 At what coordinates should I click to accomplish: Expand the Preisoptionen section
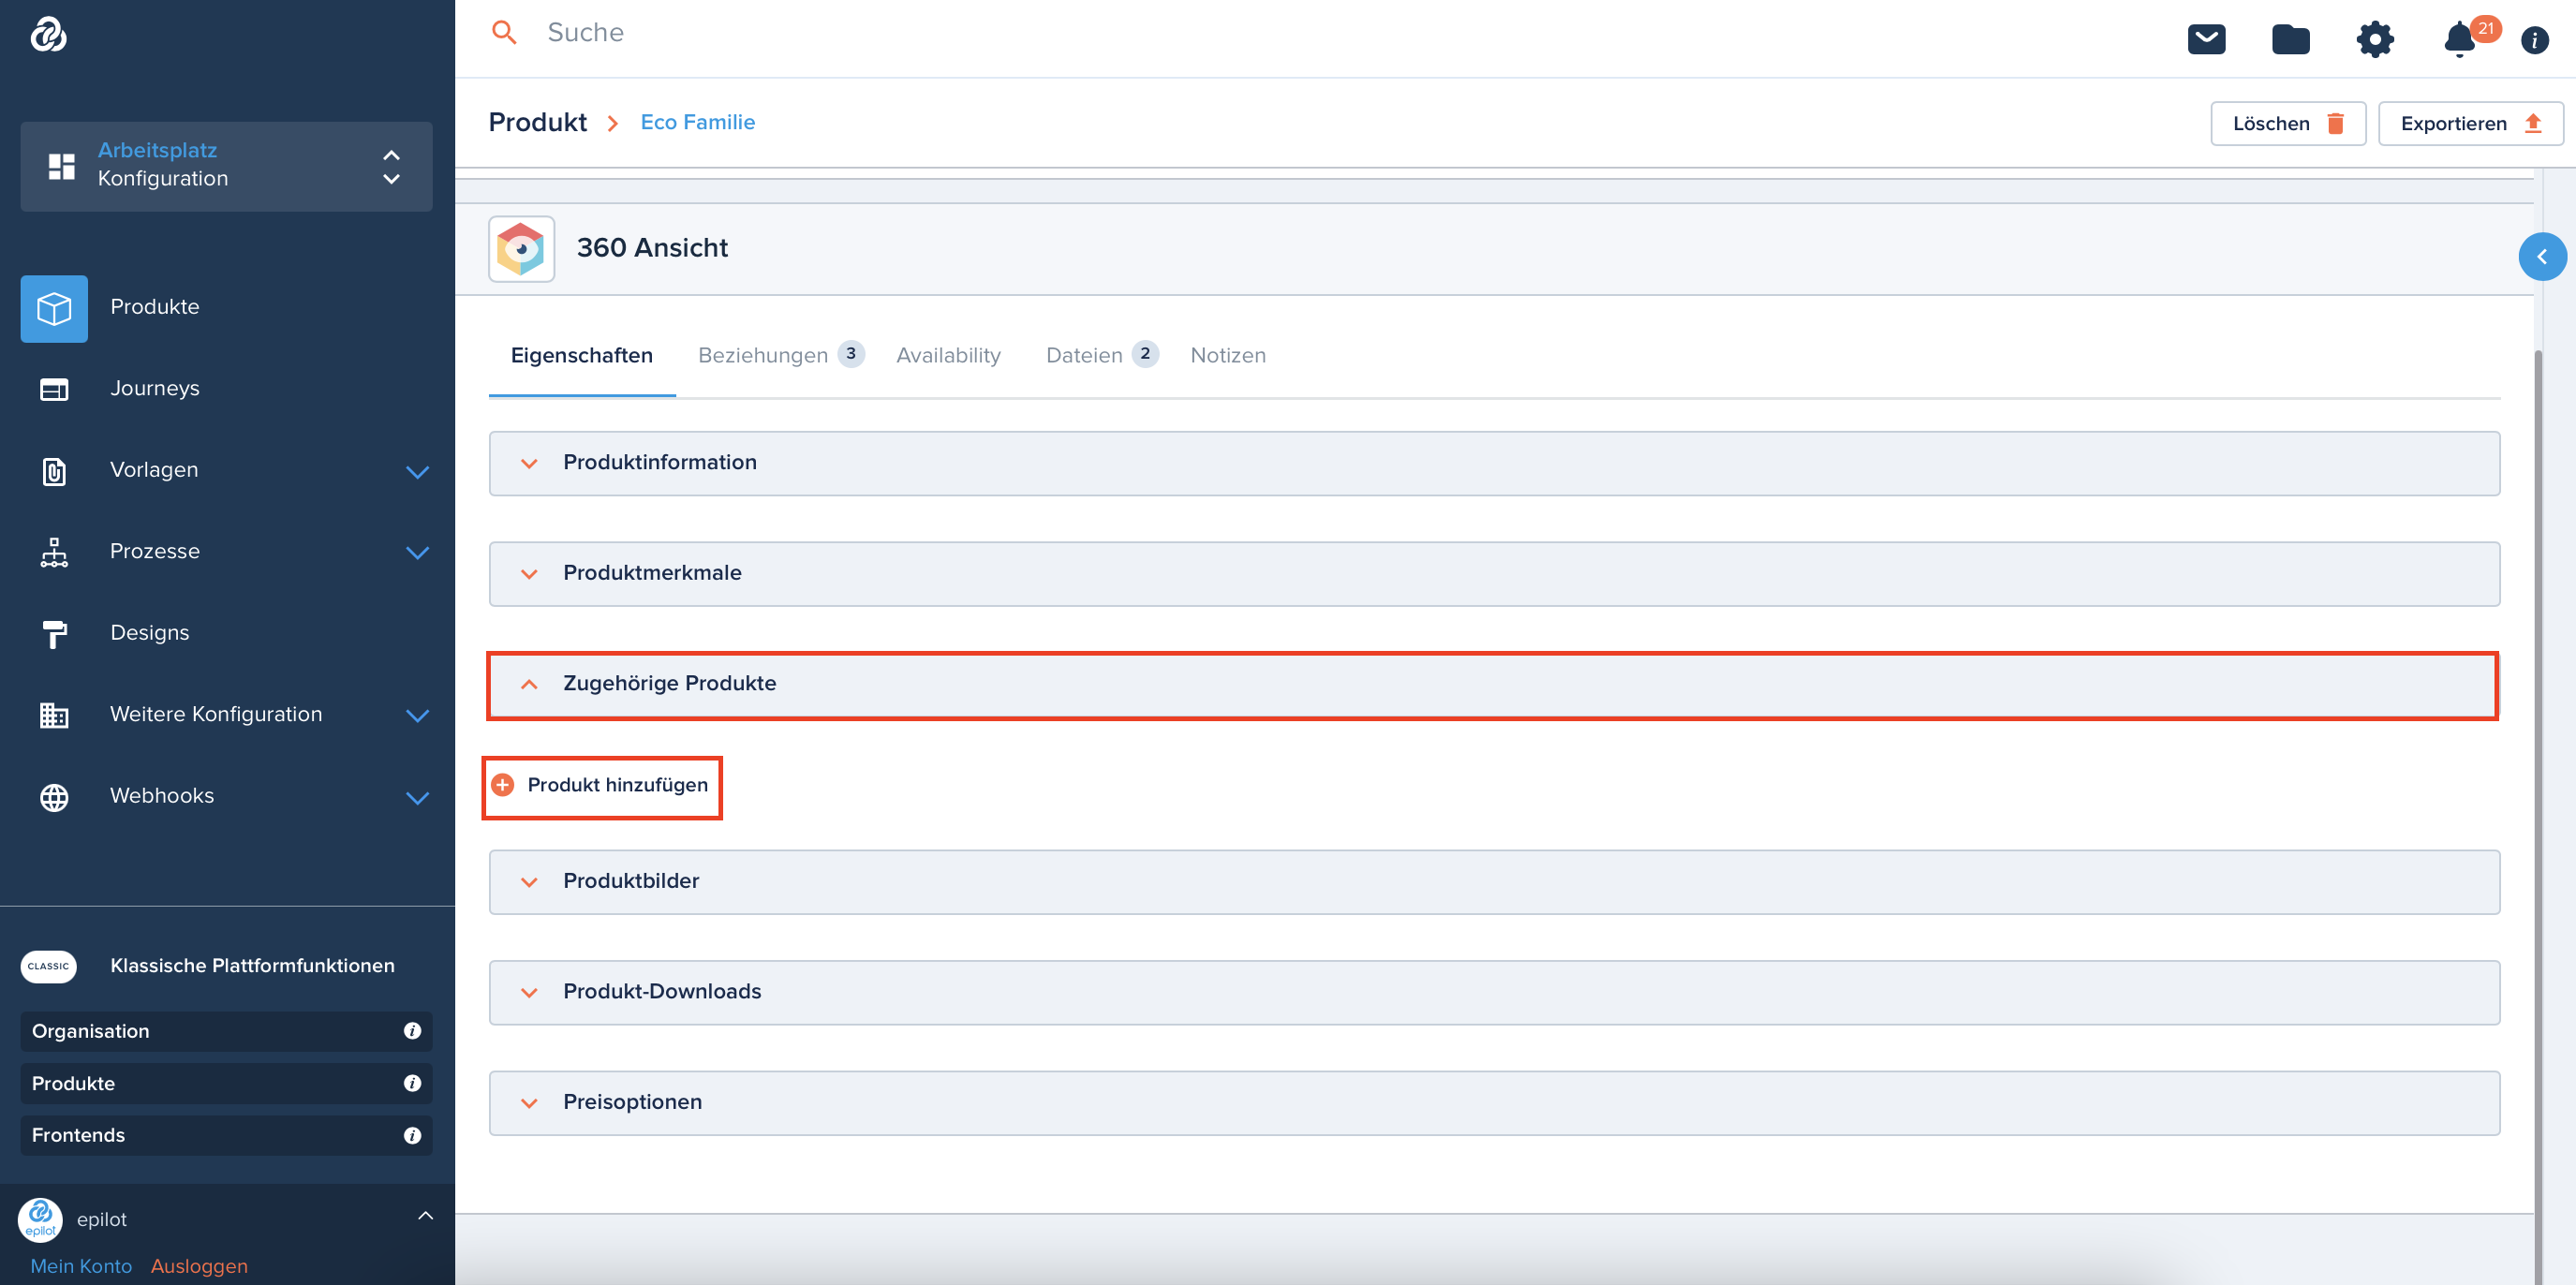point(1494,1103)
